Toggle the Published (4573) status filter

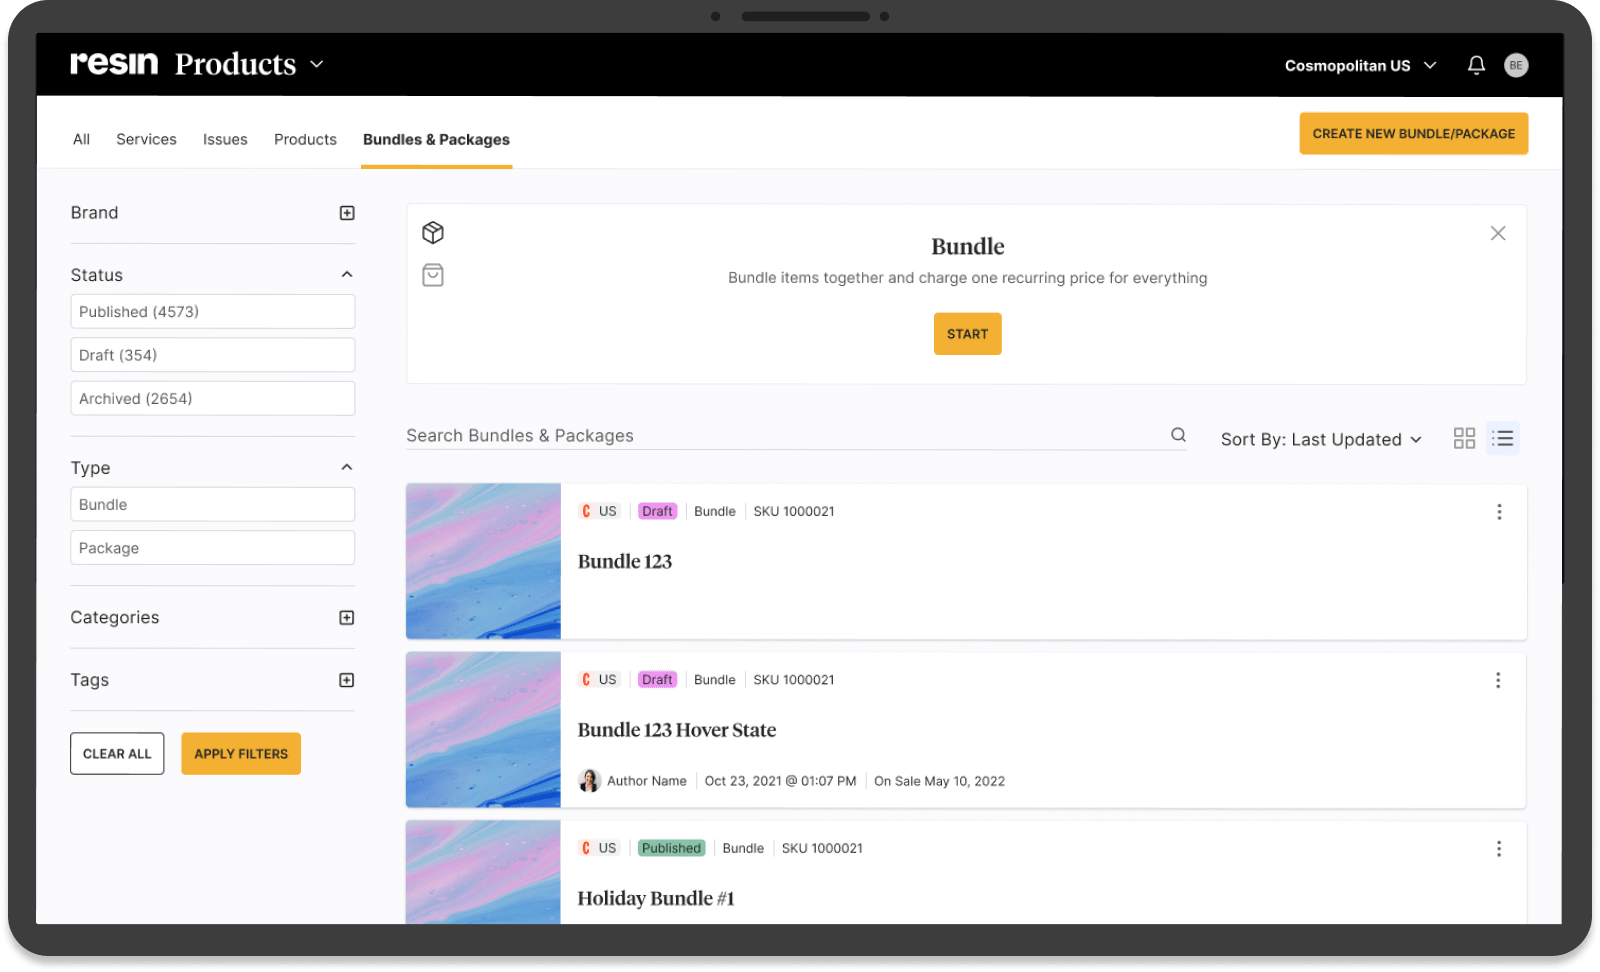212,311
